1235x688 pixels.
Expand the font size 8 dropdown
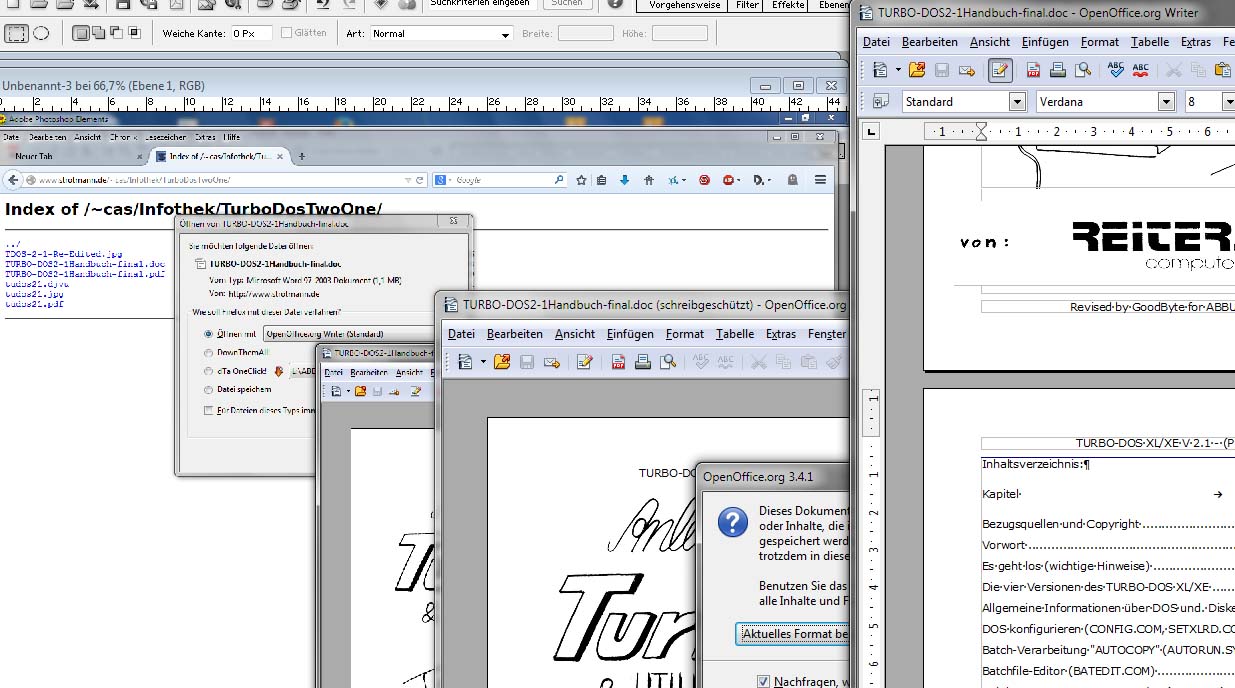[x=1229, y=101]
